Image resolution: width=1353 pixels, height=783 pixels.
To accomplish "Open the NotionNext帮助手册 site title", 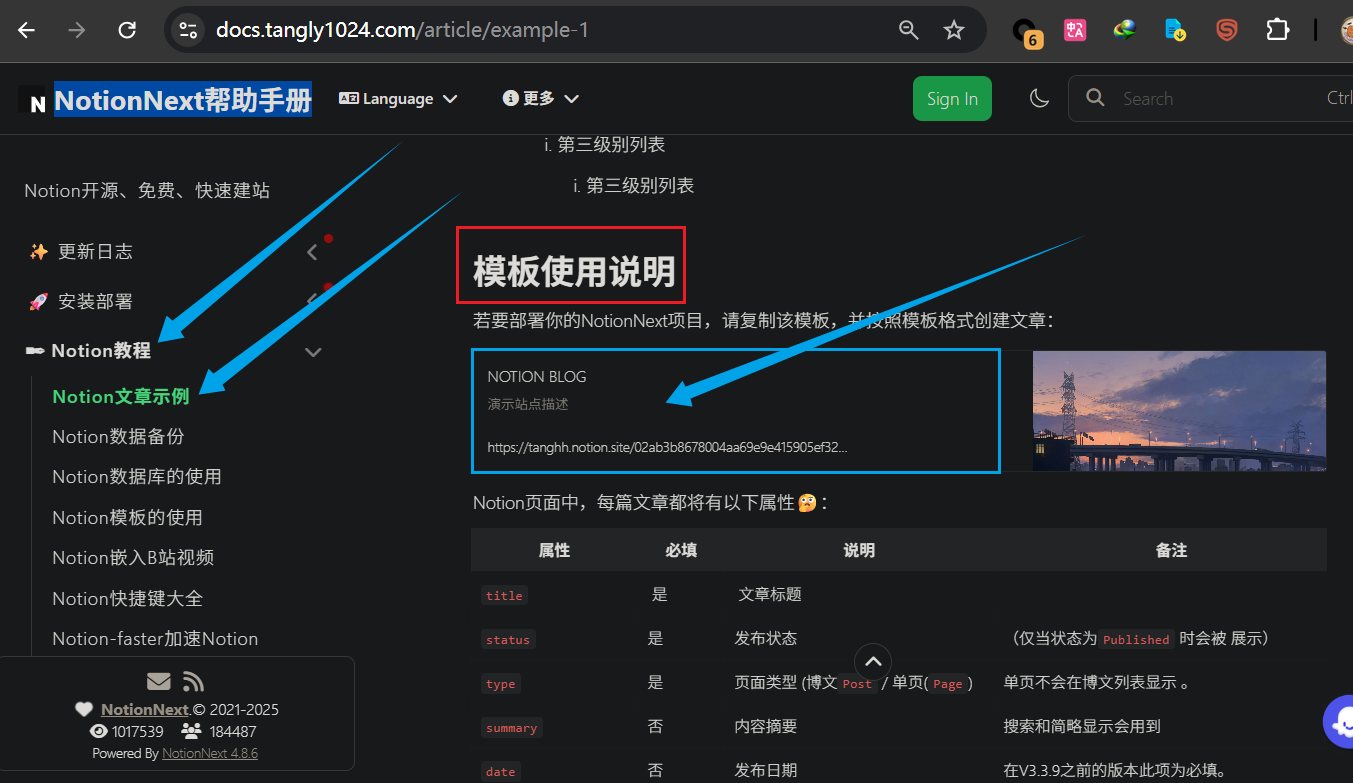I will coord(183,99).
